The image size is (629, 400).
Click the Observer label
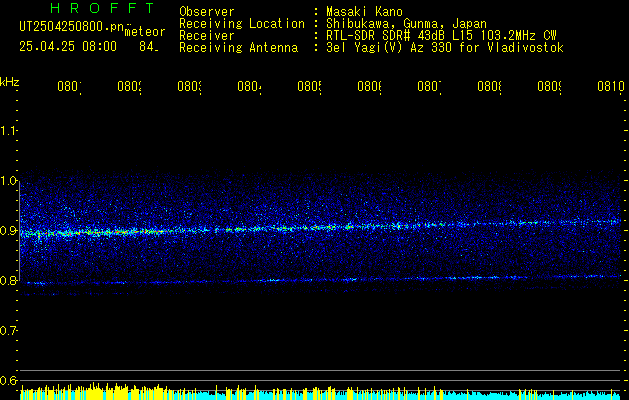coord(207,12)
